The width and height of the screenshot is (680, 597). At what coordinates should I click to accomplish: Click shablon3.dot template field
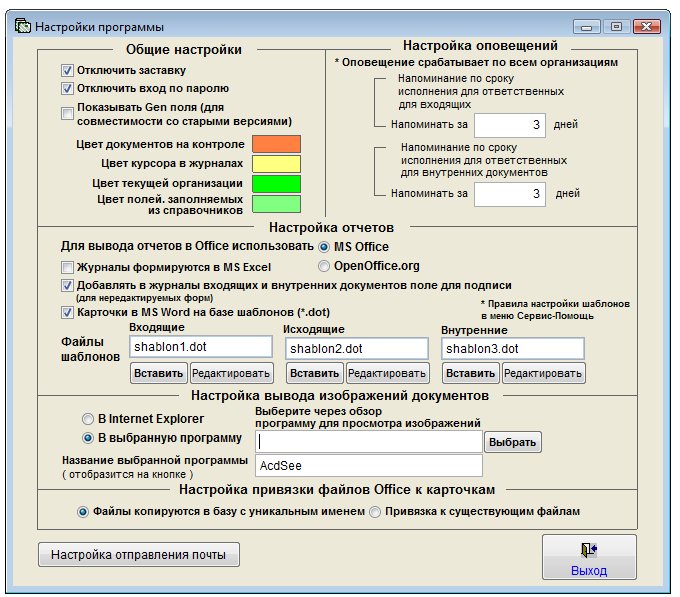(513, 349)
